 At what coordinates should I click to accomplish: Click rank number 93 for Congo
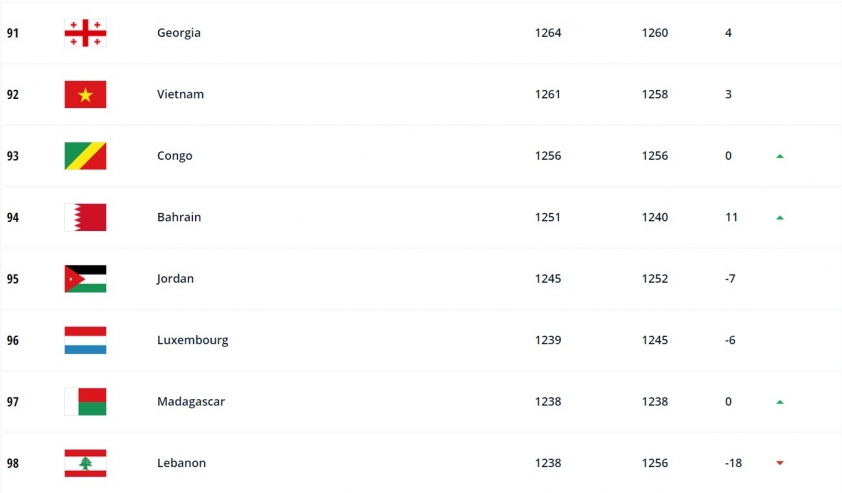pyautogui.click(x=13, y=156)
